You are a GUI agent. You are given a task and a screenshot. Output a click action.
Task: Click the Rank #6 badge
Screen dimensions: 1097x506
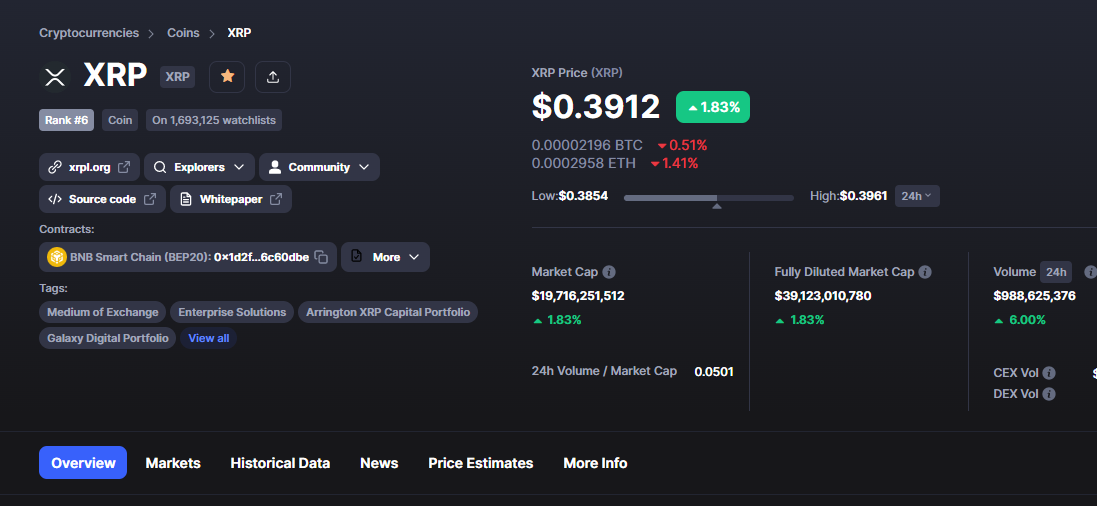pos(66,120)
